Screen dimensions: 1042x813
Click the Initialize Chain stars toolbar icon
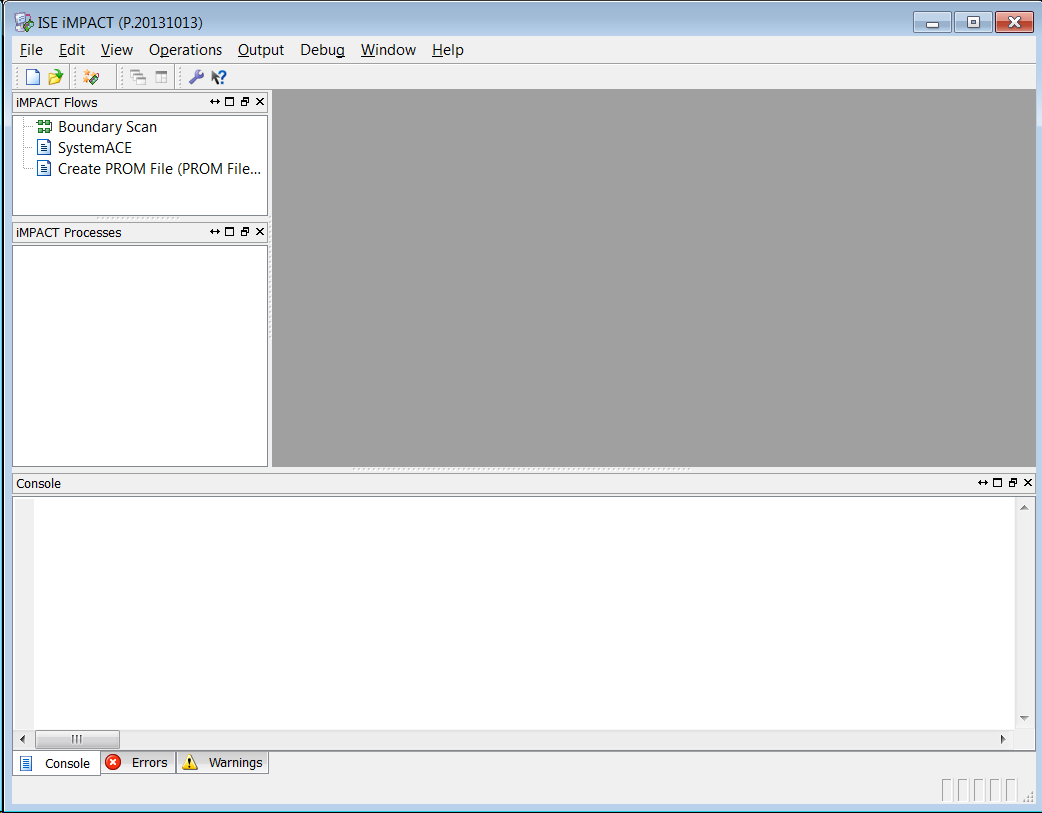[91, 77]
